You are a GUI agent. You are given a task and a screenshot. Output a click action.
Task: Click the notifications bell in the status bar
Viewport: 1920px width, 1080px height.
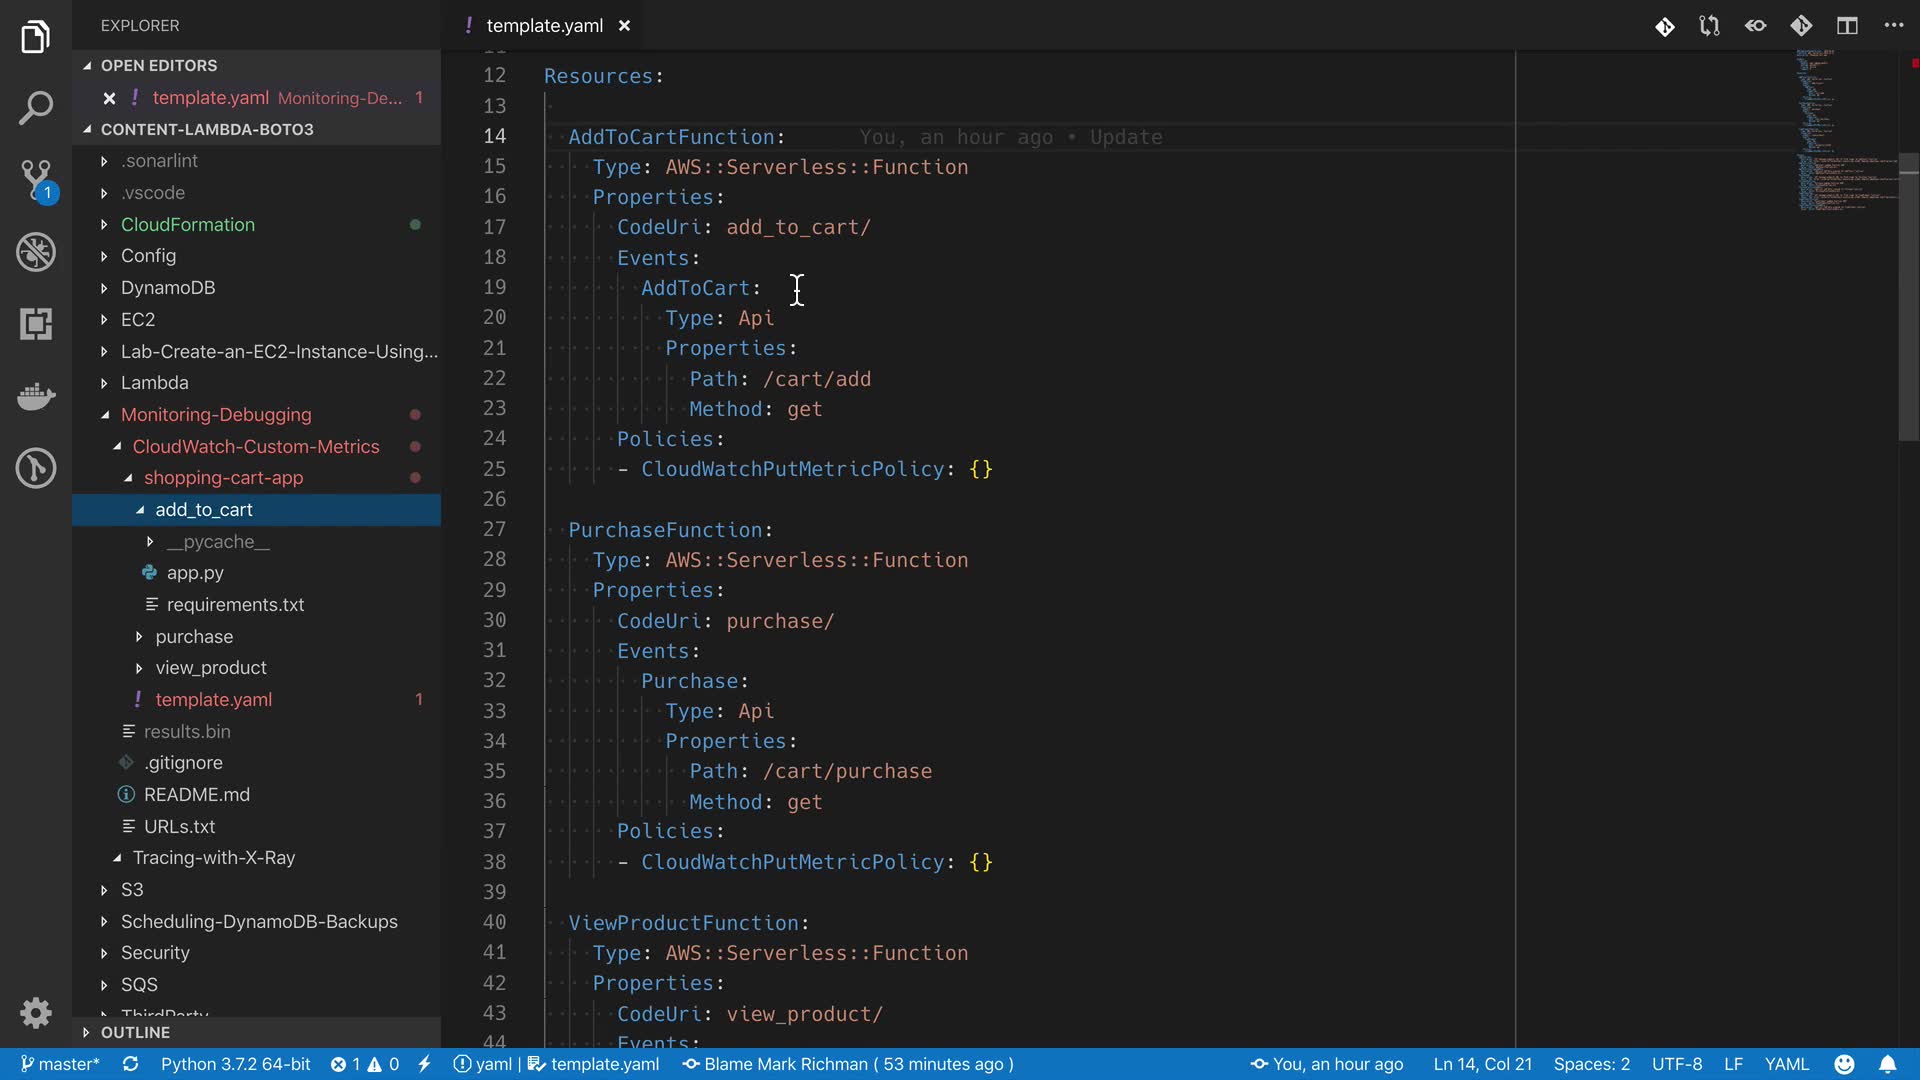coord(1887,1064)
